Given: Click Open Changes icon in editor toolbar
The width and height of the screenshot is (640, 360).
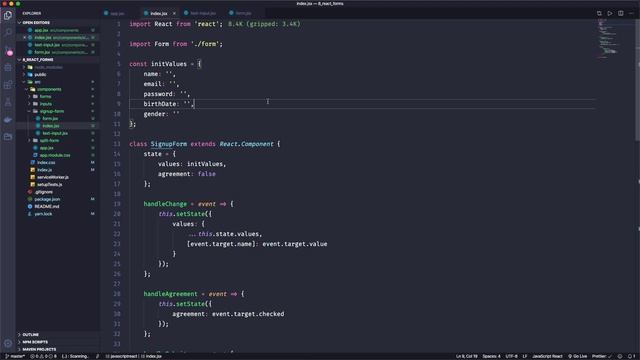Looking at the screenshot, I should pos(599,13).
